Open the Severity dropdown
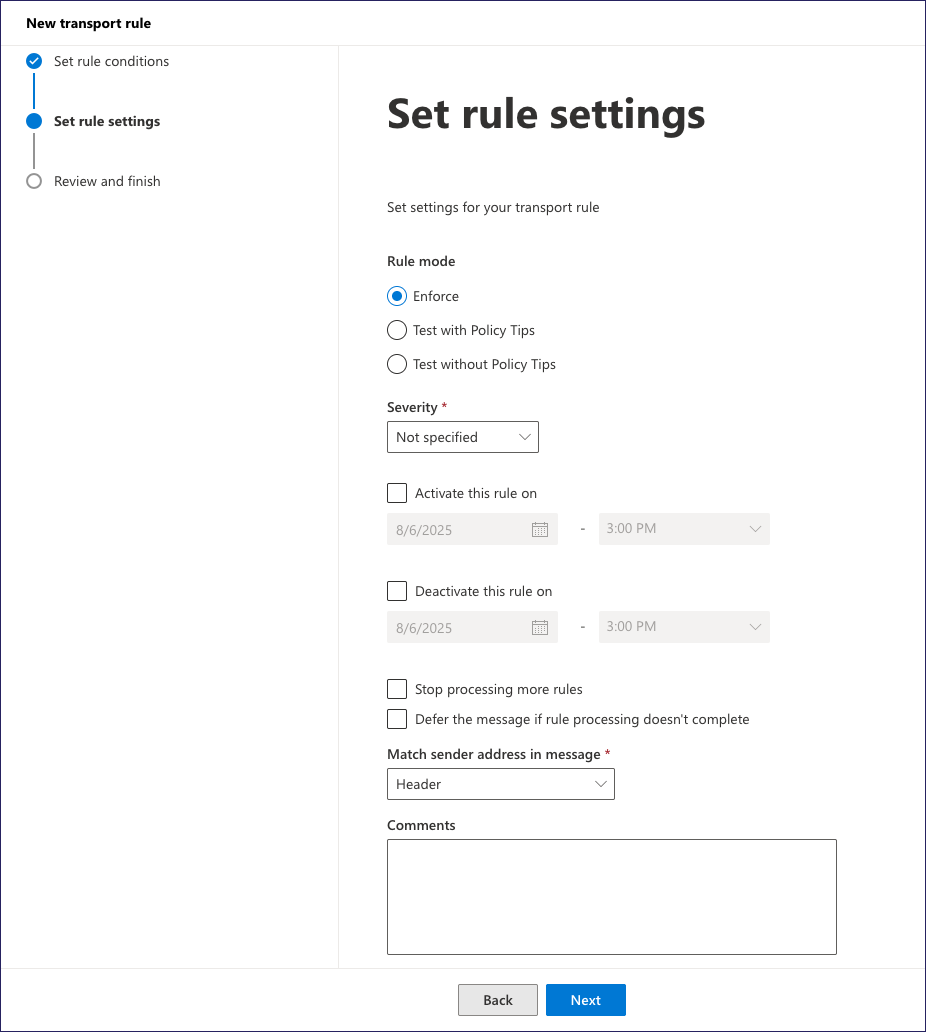The height and width of the screenshot is (1032, 926). click(x=463, y=437)
